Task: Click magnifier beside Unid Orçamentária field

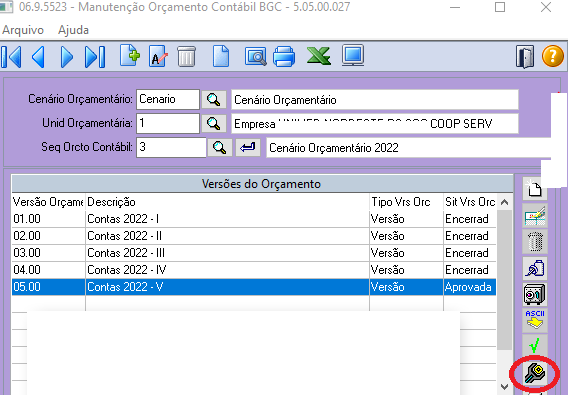Action: pyautogui.click(x=214, y=123)
